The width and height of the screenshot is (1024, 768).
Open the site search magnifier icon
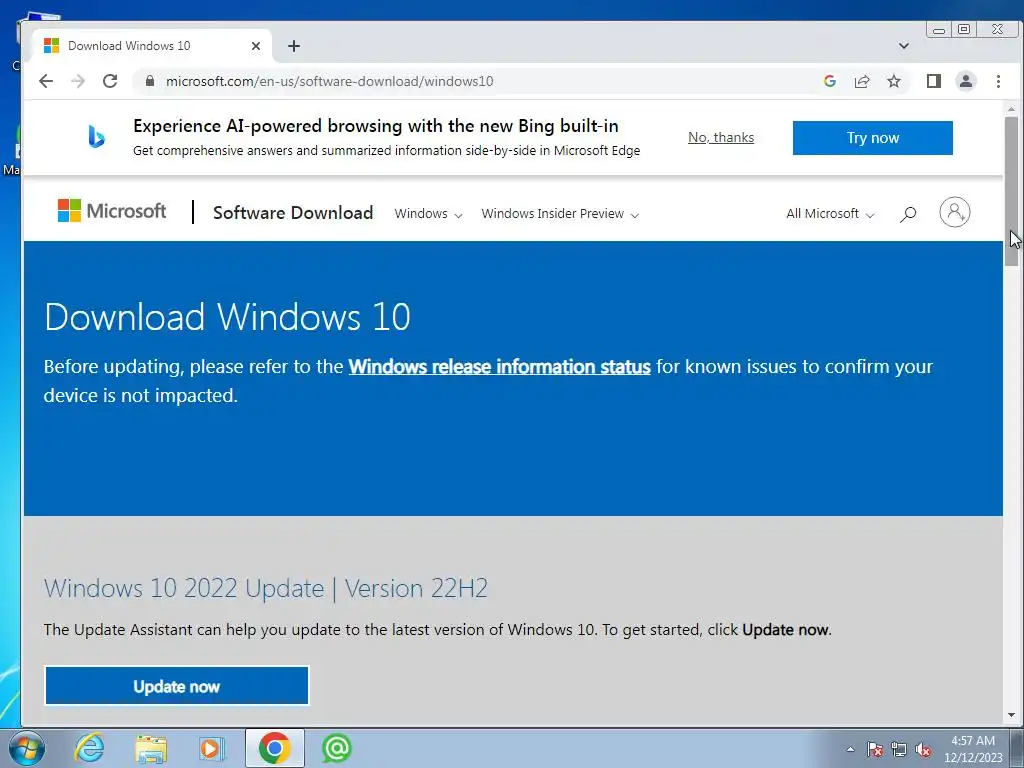(x=908, y=214)
